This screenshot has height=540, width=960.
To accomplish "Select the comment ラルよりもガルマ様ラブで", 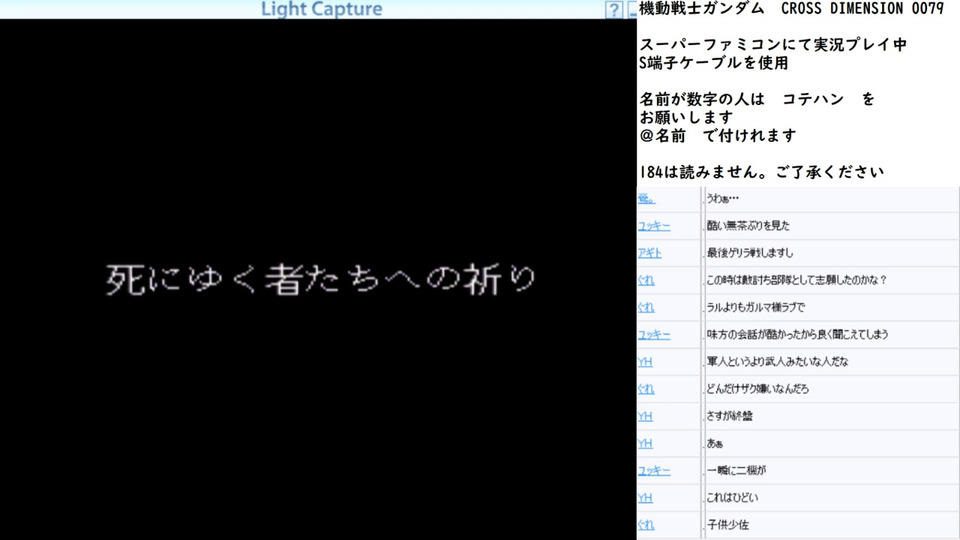I will [x=756, y=307].
